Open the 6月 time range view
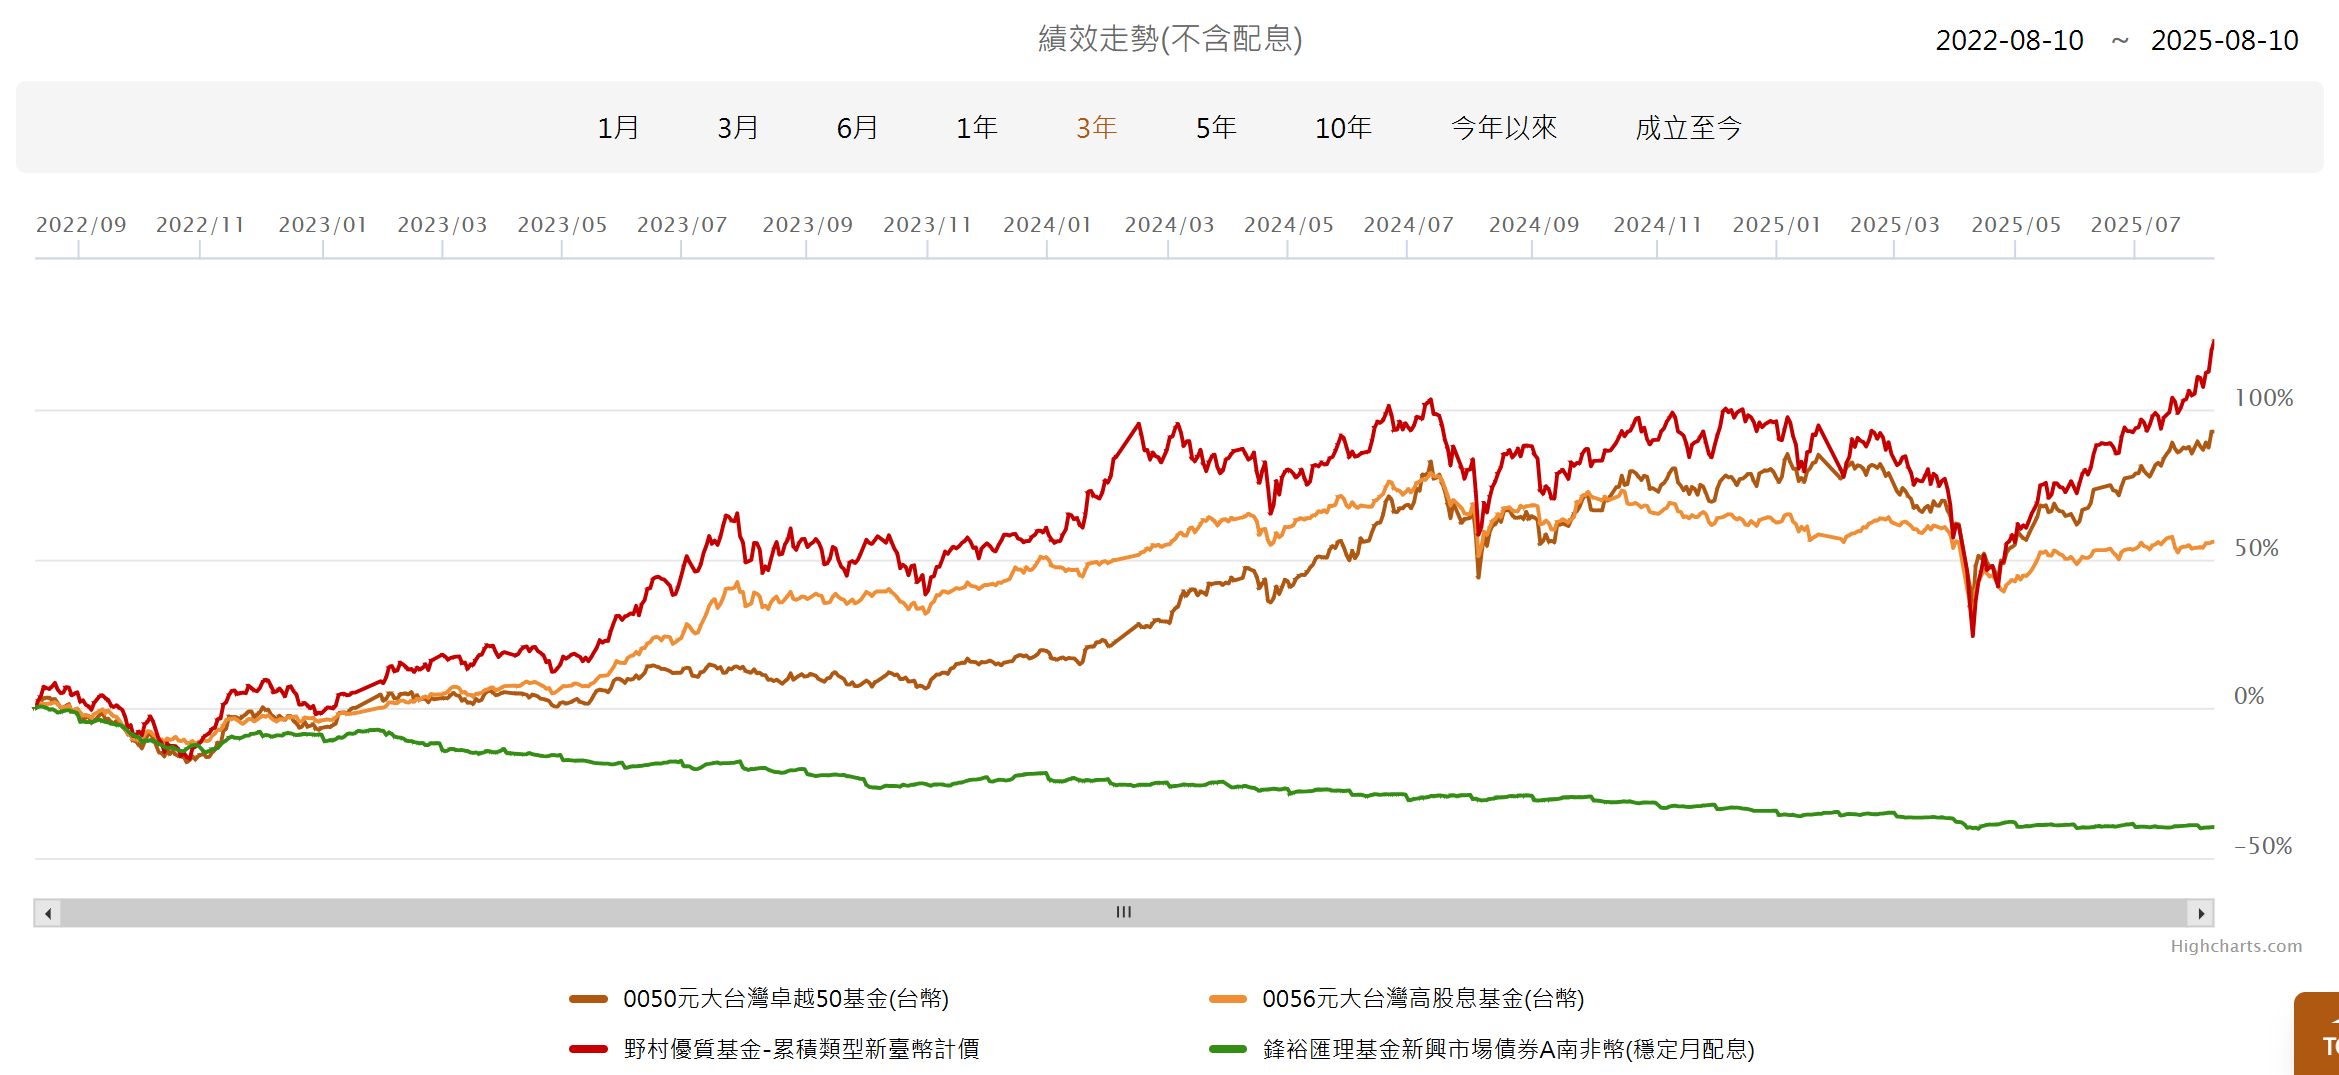Screen dimensions: 2339x1075 tap(857, 128)
